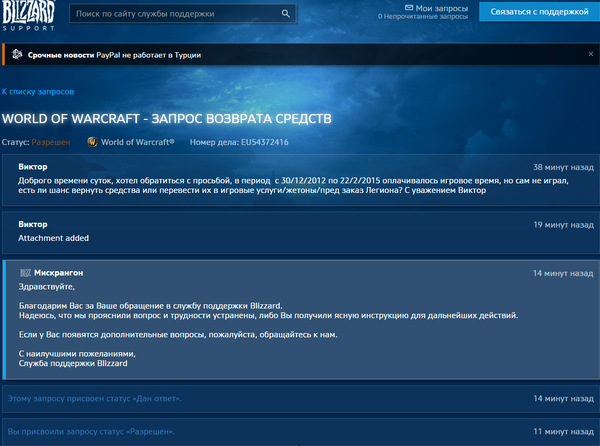Open Виктор's first message about refund
600x446 pixels.
pyautogui.click(x=252, y=185)
